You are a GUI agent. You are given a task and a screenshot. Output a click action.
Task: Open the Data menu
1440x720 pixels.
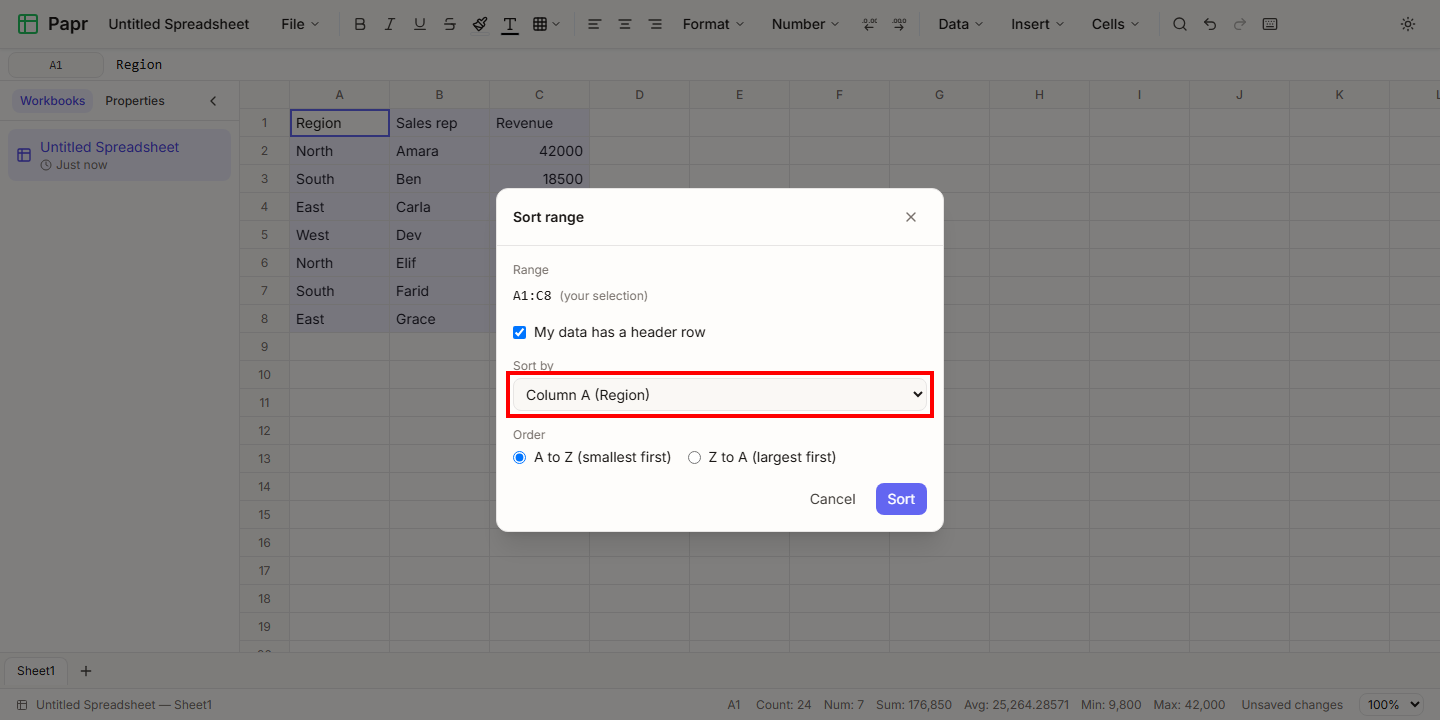(960, 24)
